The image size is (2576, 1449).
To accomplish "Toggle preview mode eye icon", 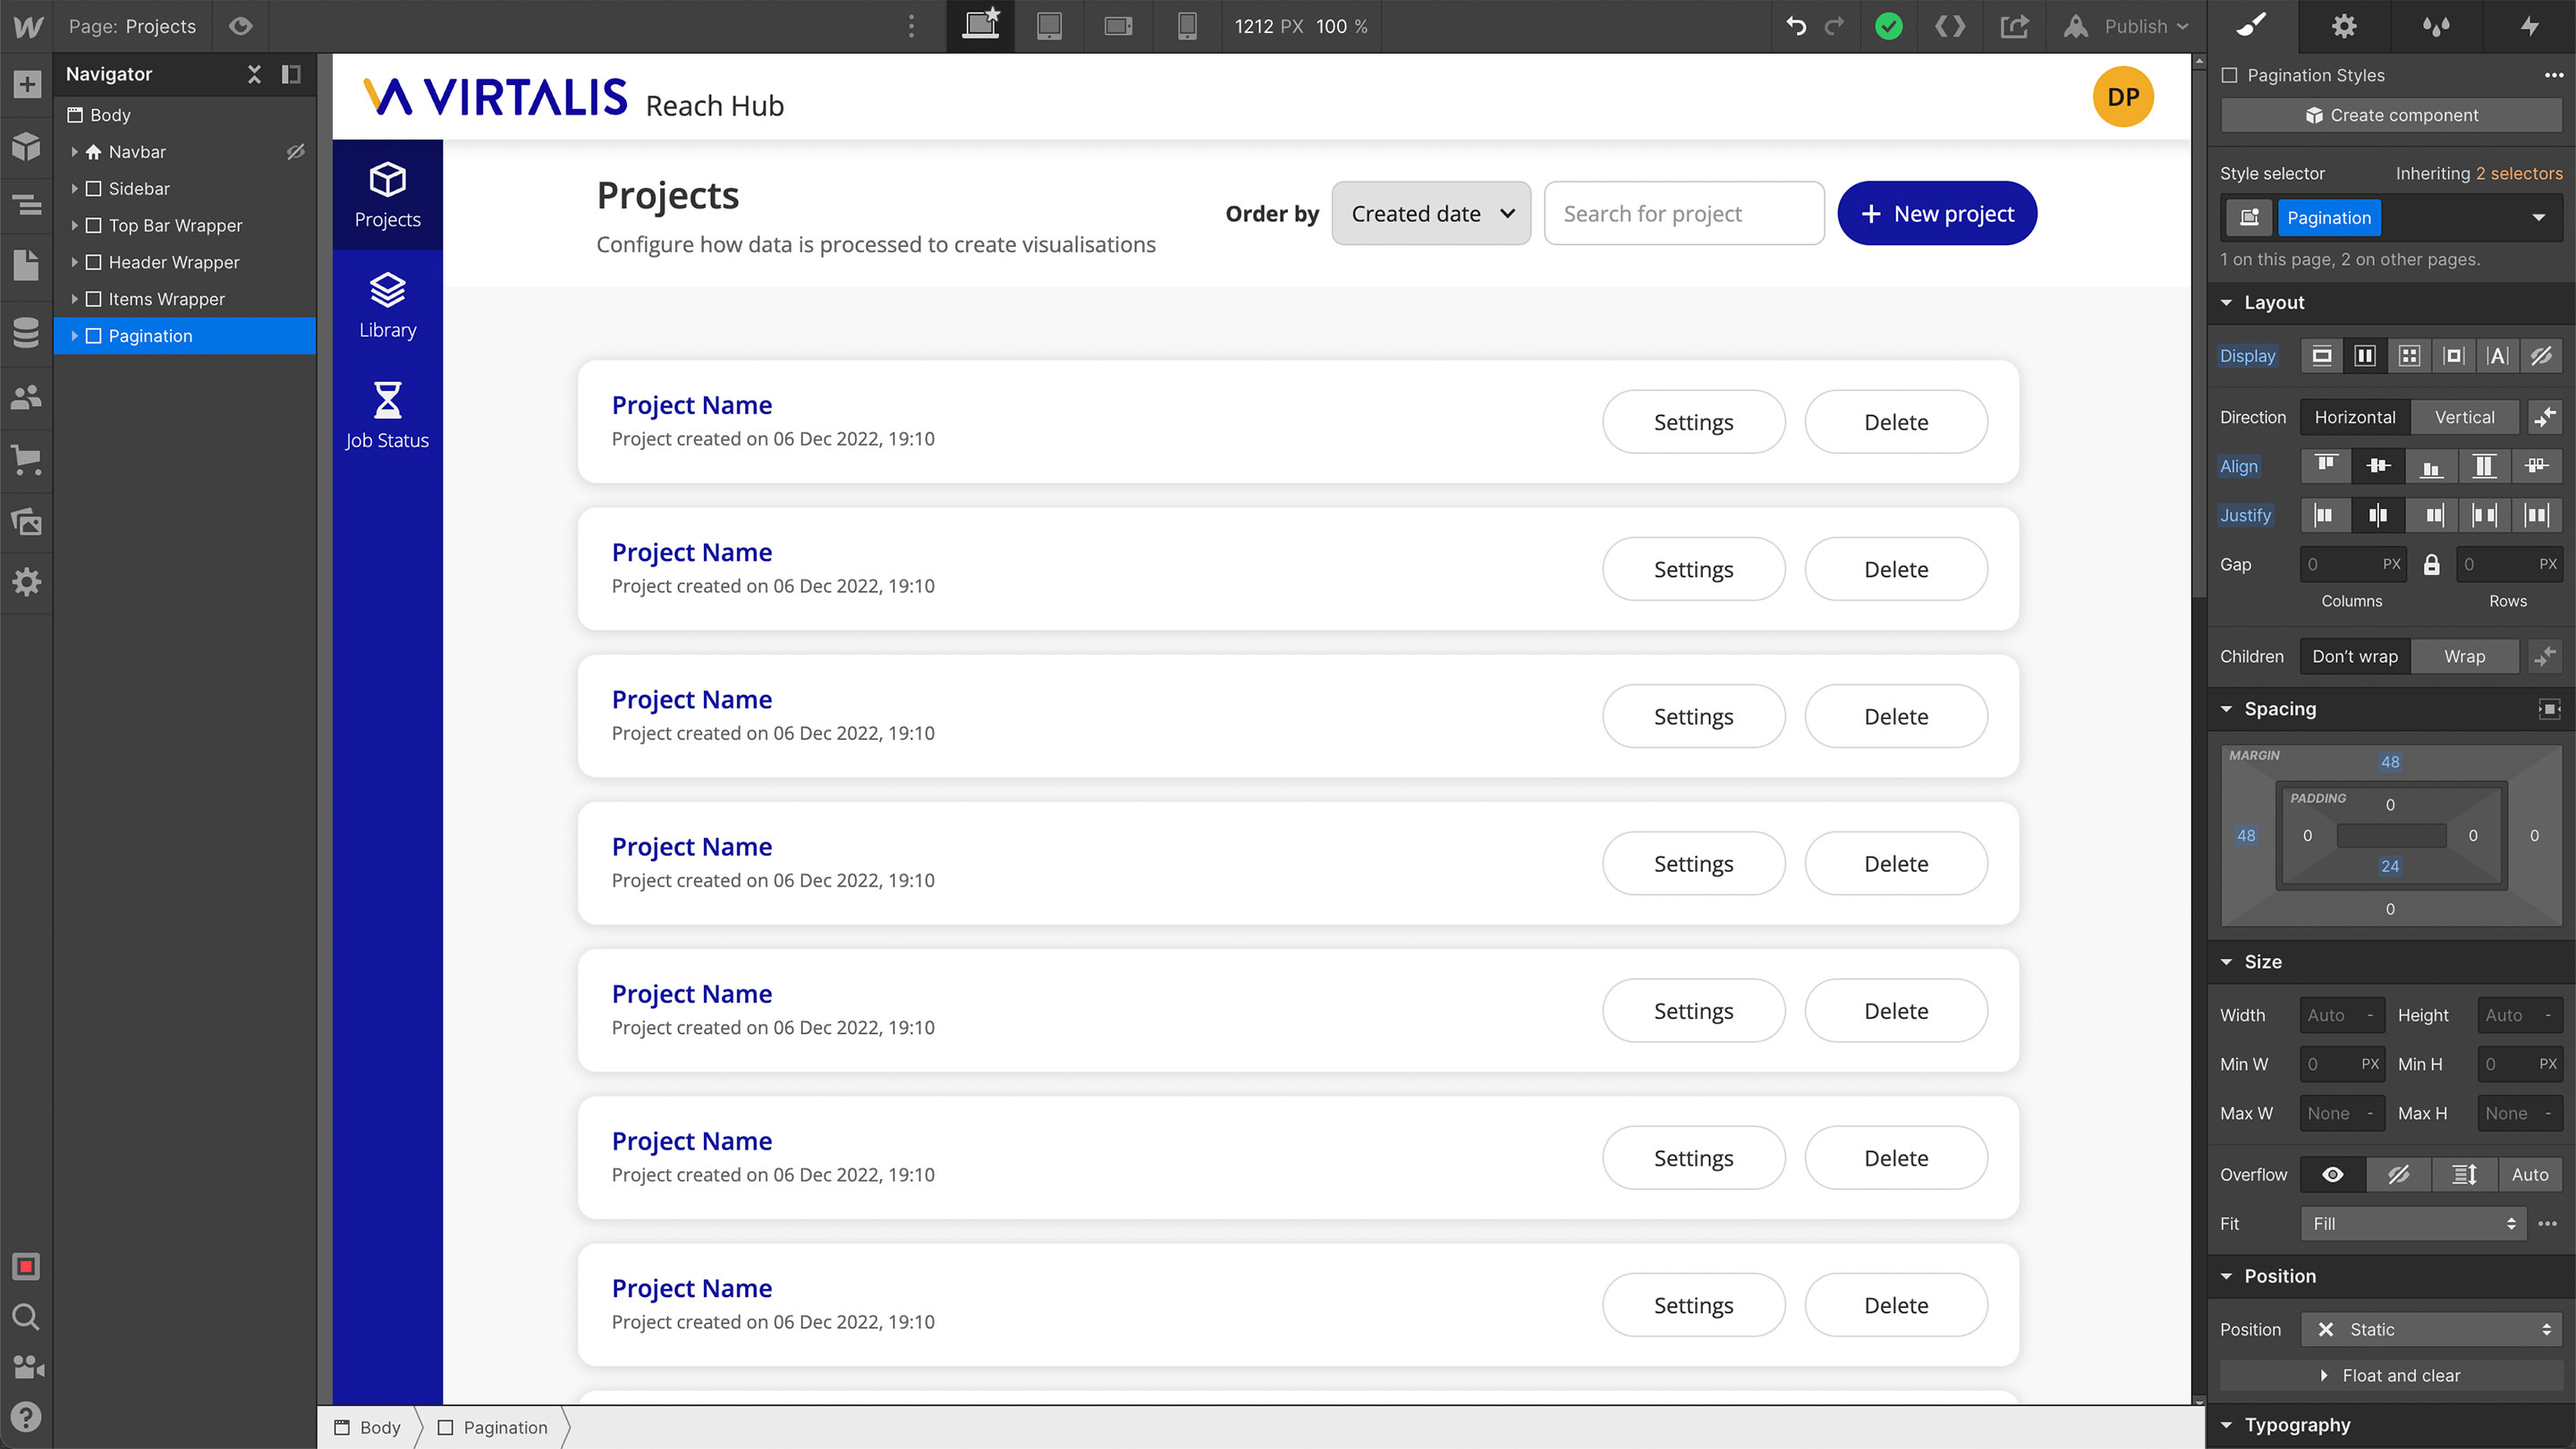I will click(x=240, y=26).
